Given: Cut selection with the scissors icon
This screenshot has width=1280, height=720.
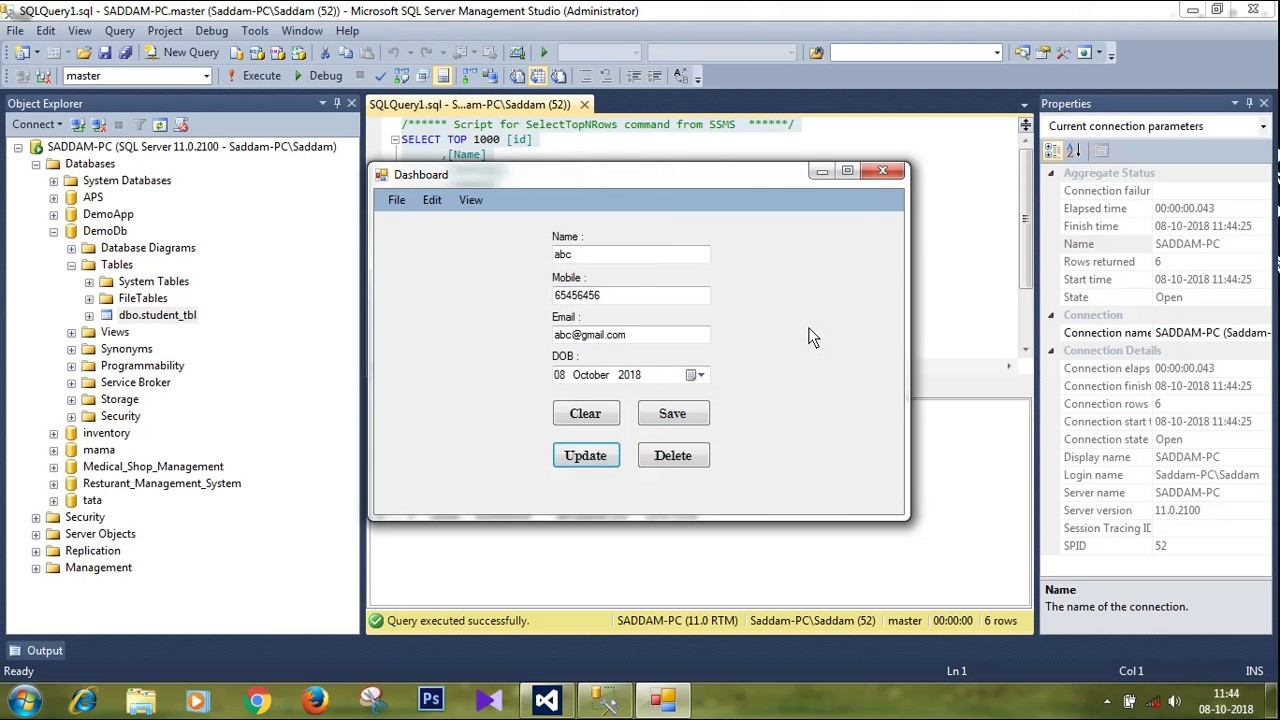Looking at the screenshot, I should (x=325, y=53).
